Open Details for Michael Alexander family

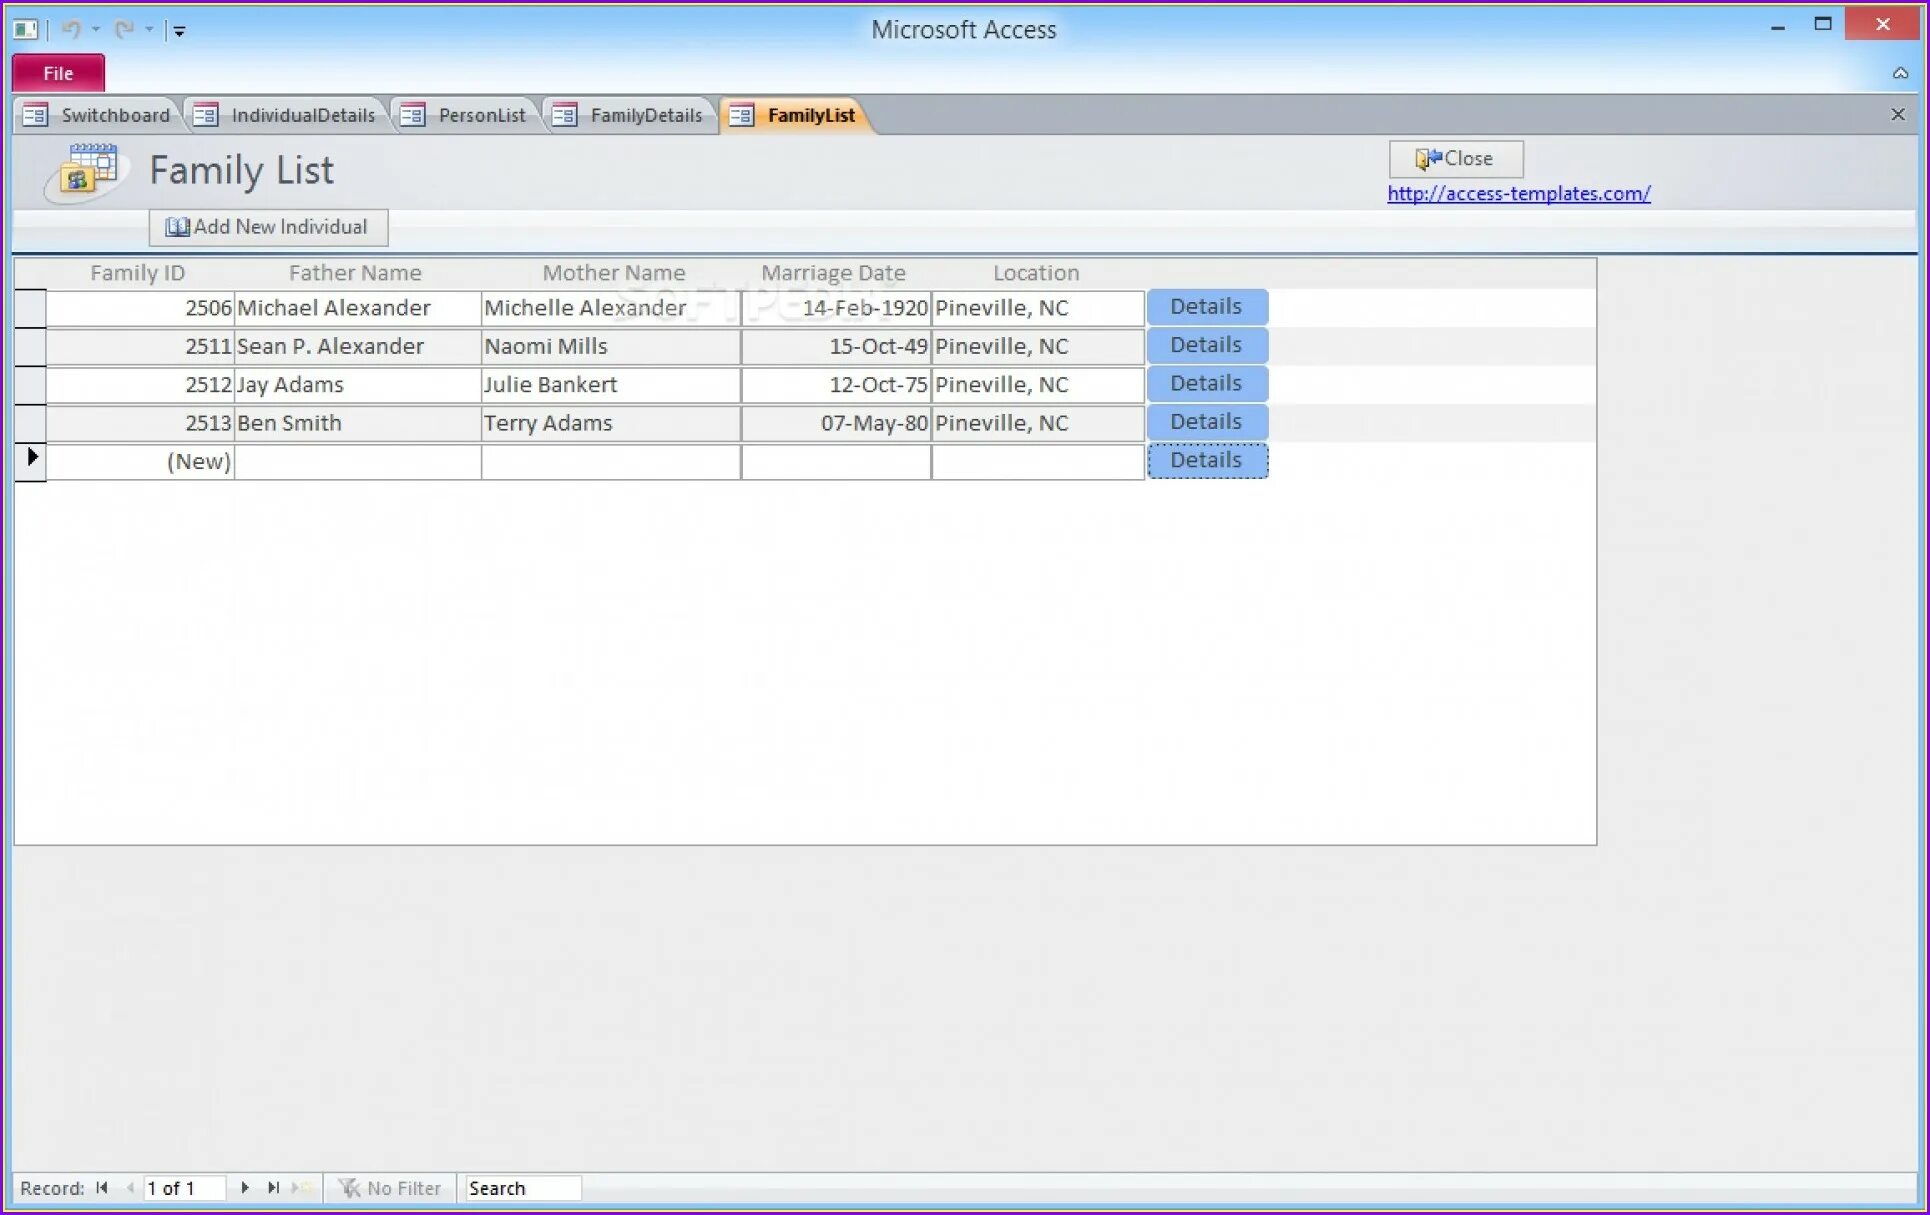point(1207,306)
